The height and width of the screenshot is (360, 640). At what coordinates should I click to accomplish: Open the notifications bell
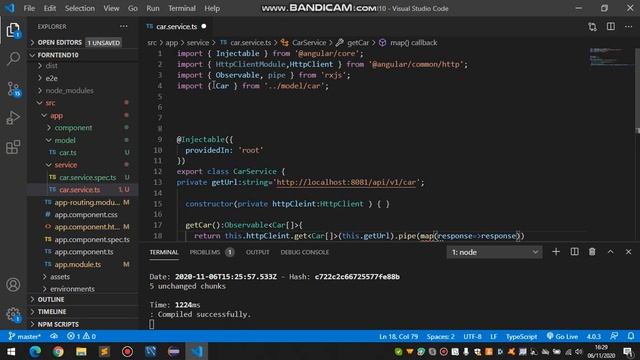coord(631,336)
